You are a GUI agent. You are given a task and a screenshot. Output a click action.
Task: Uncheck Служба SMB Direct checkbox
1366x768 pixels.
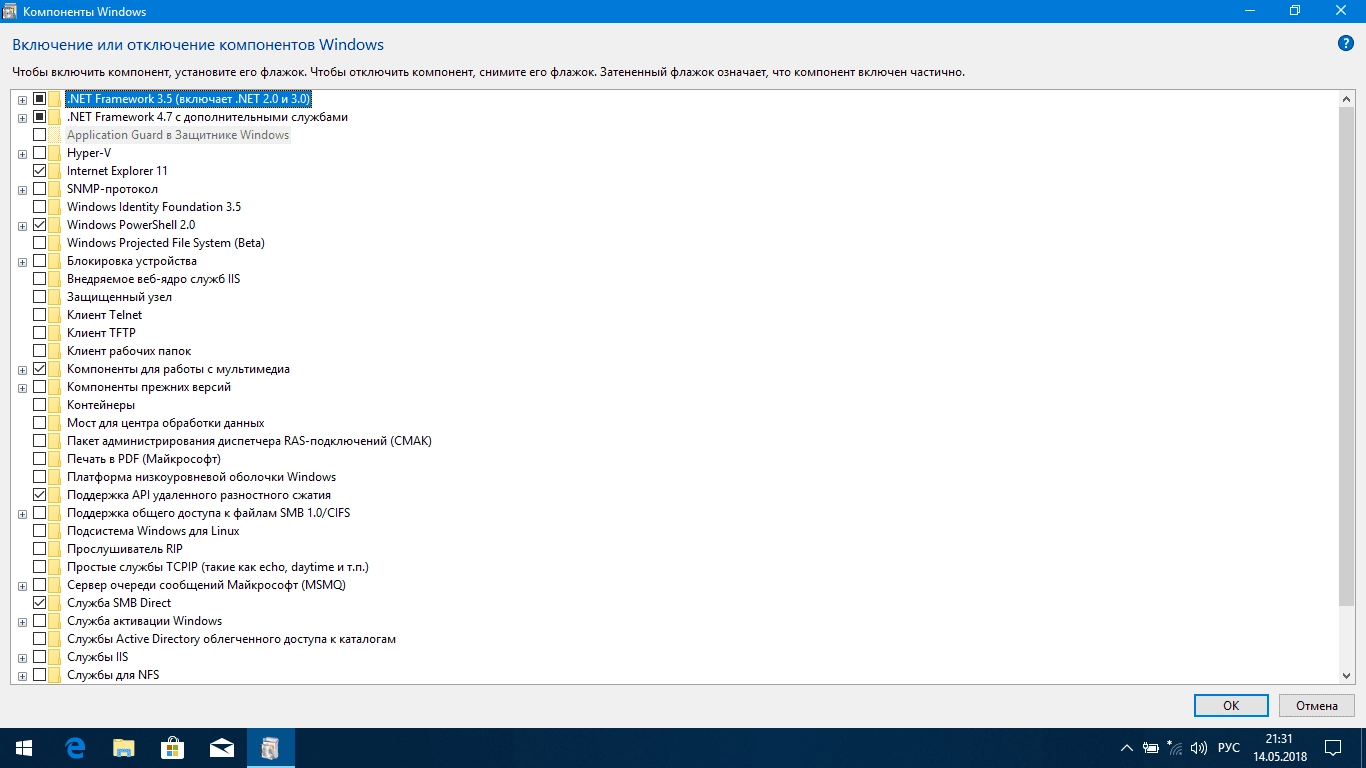[x=40, y=603]
